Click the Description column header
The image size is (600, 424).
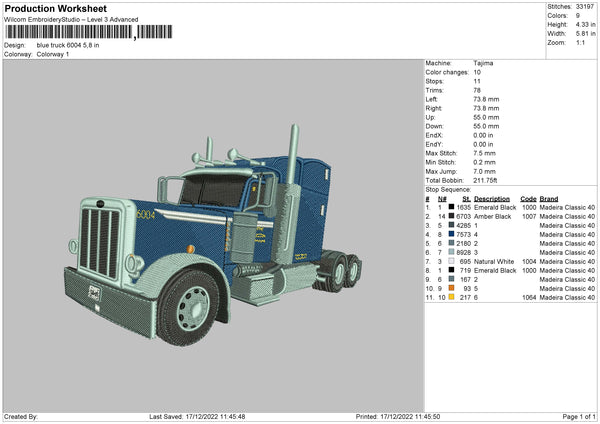pos(491,197)
